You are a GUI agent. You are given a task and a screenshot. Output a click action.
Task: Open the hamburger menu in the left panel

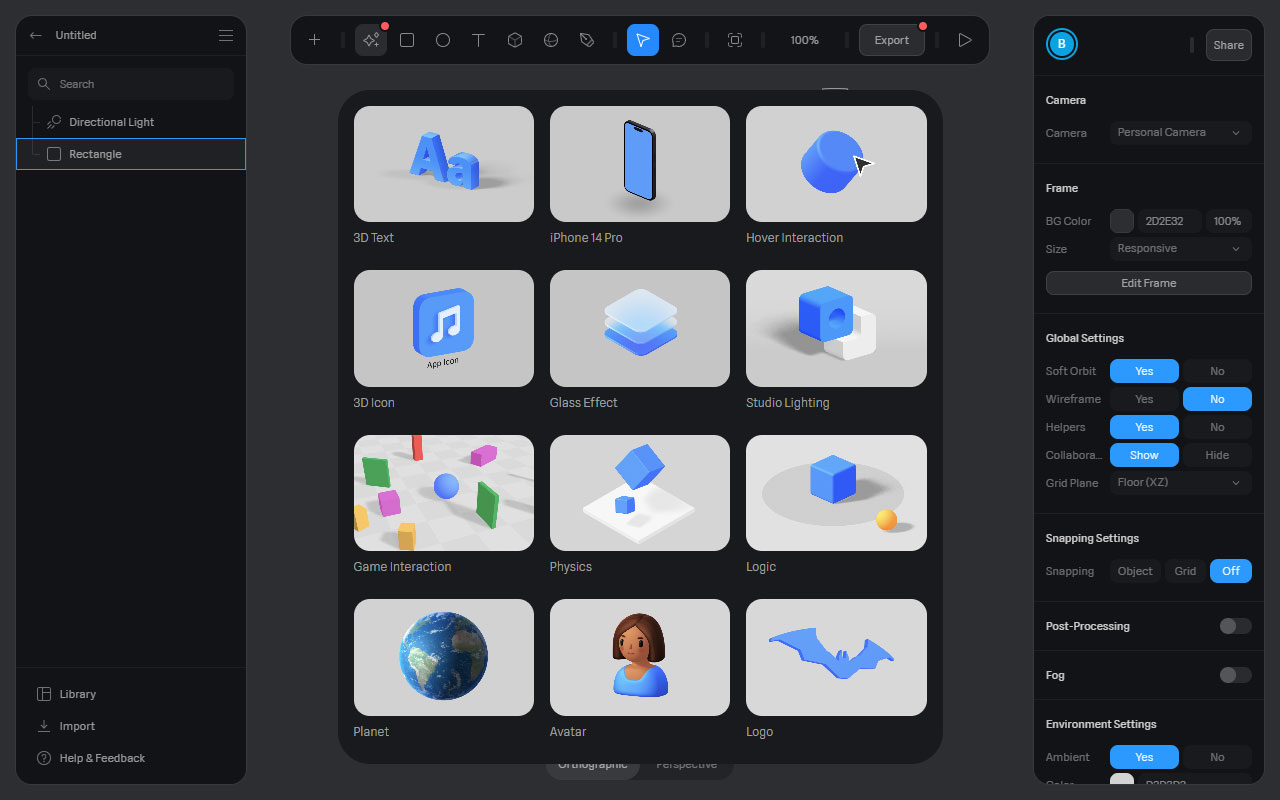coord(226,34)
